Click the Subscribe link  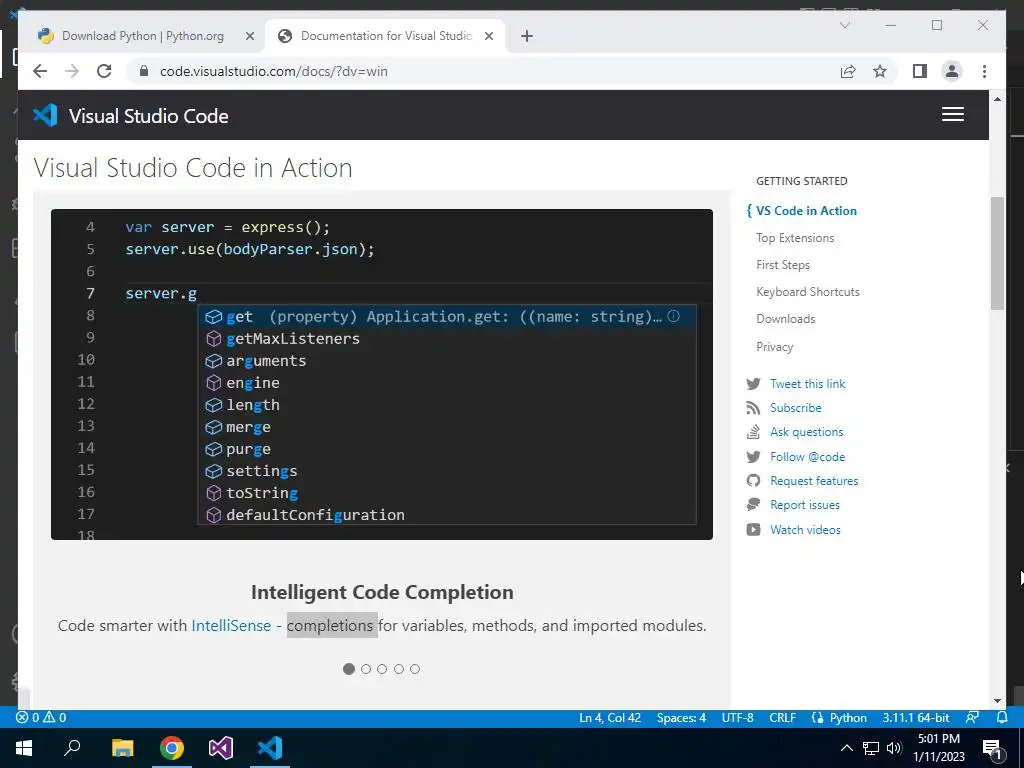point(795,408)
